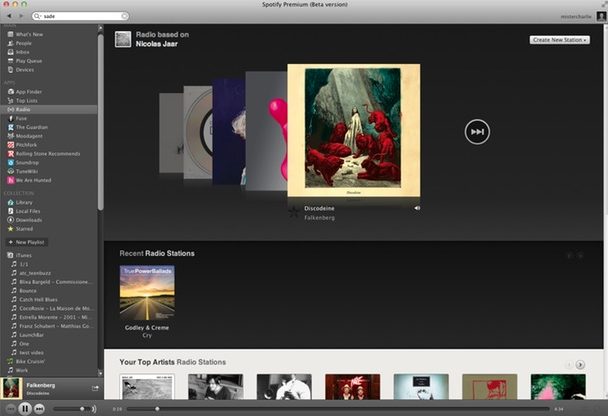Open We Are Hunted app

[x=32, y=180]
